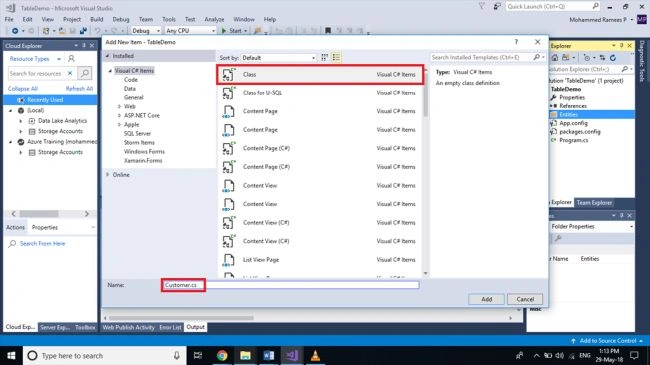Clear the Cloud Explorer search field
Image resolution: width=650 pixels, height=365 pixels.
[70, 73]
